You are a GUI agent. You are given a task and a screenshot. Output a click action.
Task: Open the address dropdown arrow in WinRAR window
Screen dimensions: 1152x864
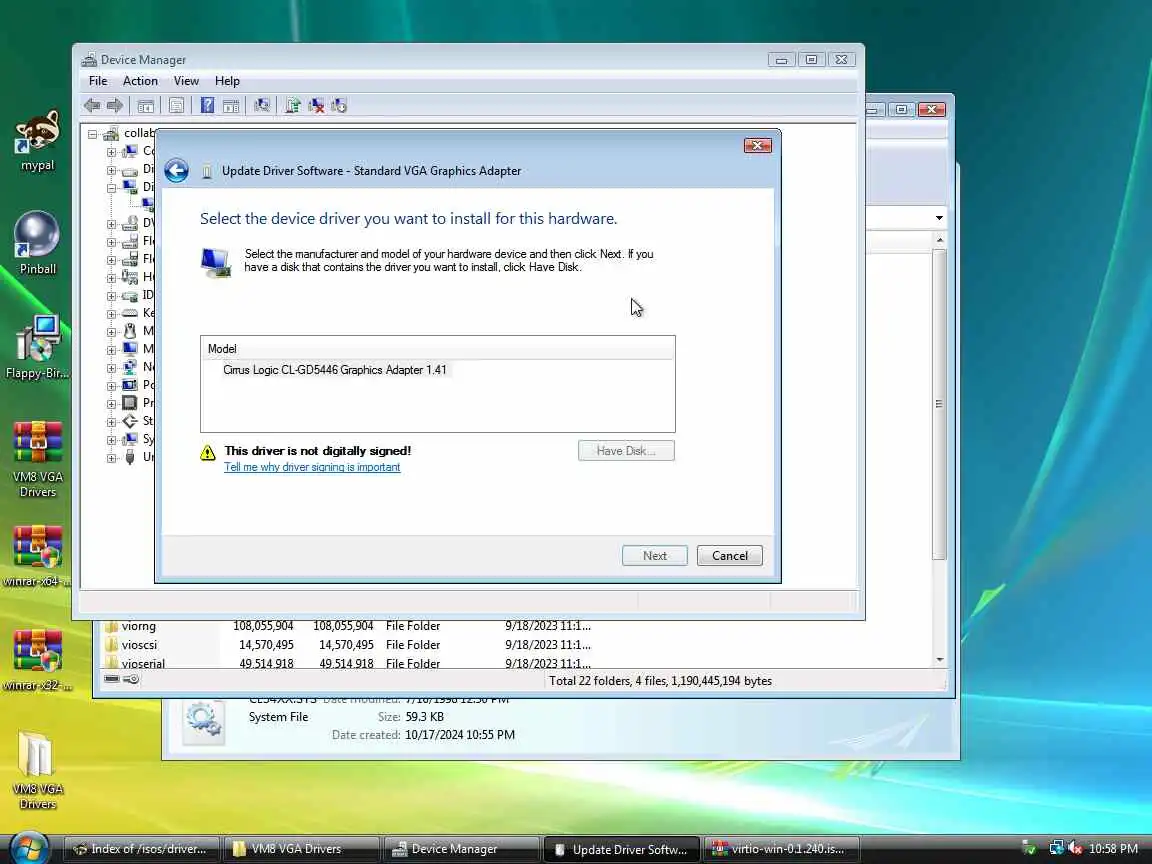(x=939, y=218)
